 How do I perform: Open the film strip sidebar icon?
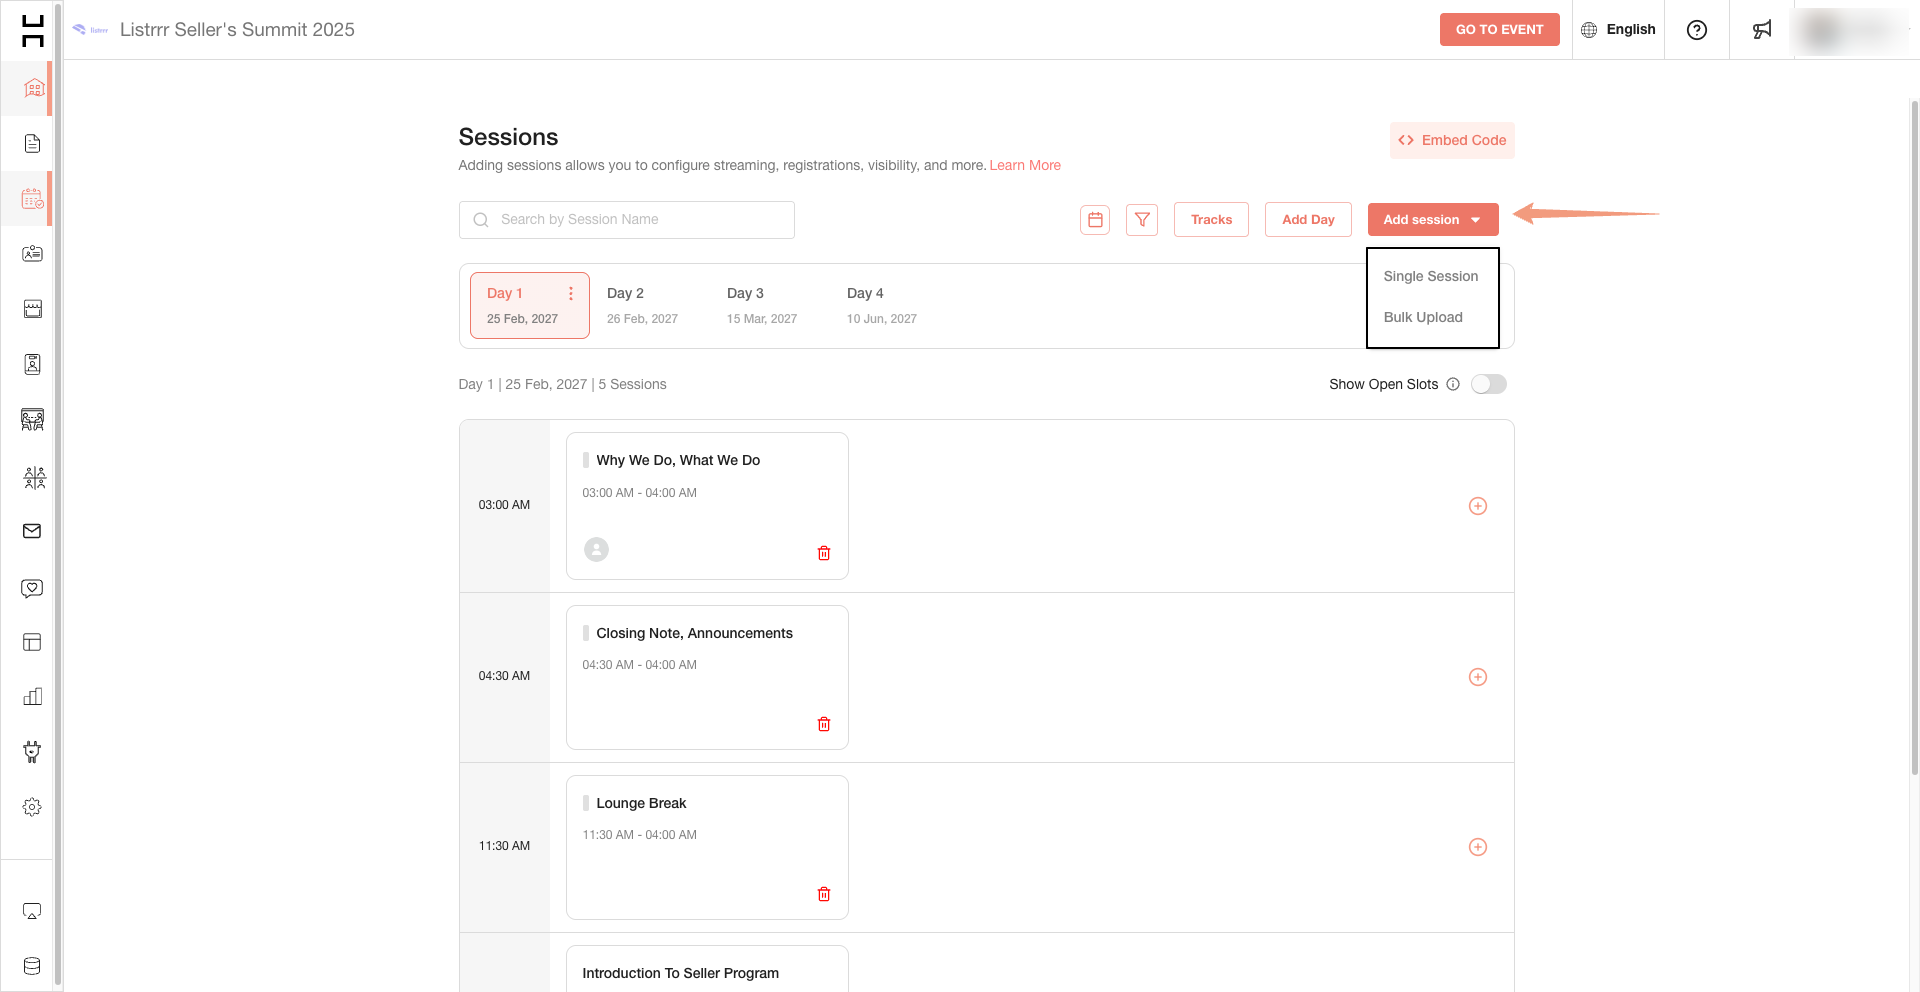coord(33,309)
